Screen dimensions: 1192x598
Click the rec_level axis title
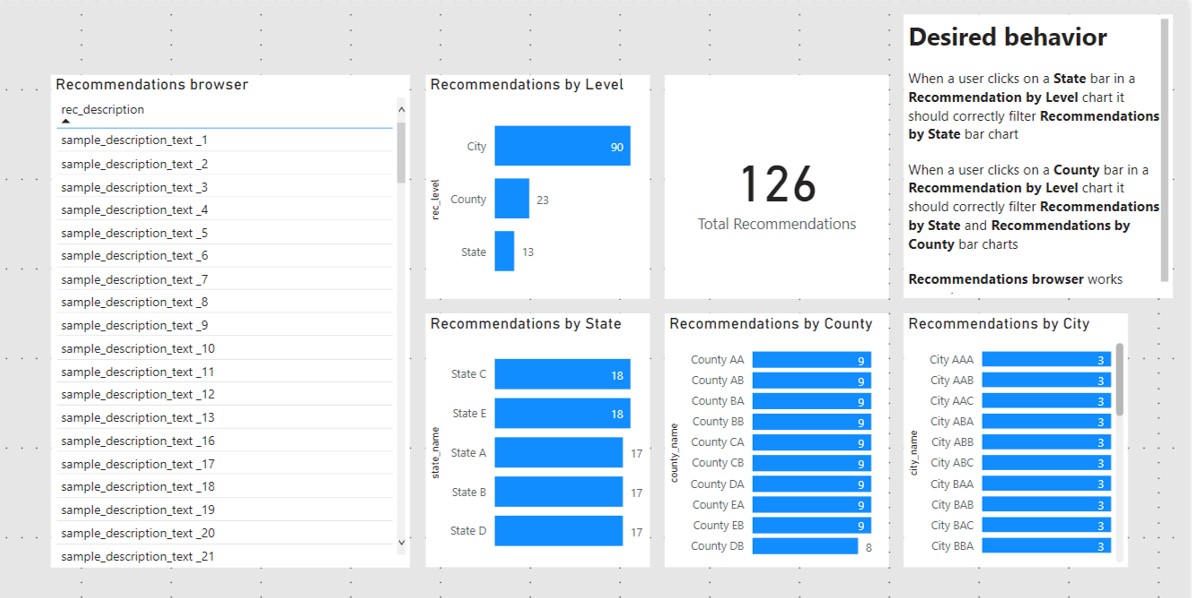point(436,200)
